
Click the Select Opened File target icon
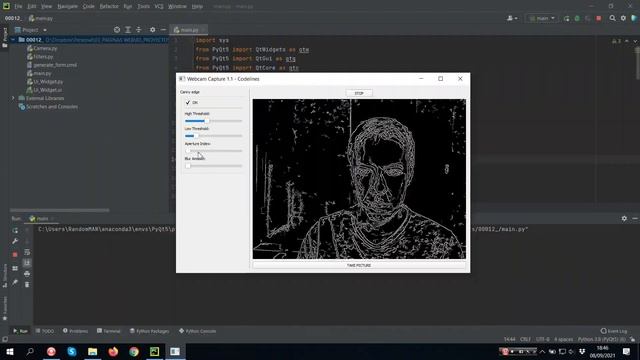pos(117,30)
